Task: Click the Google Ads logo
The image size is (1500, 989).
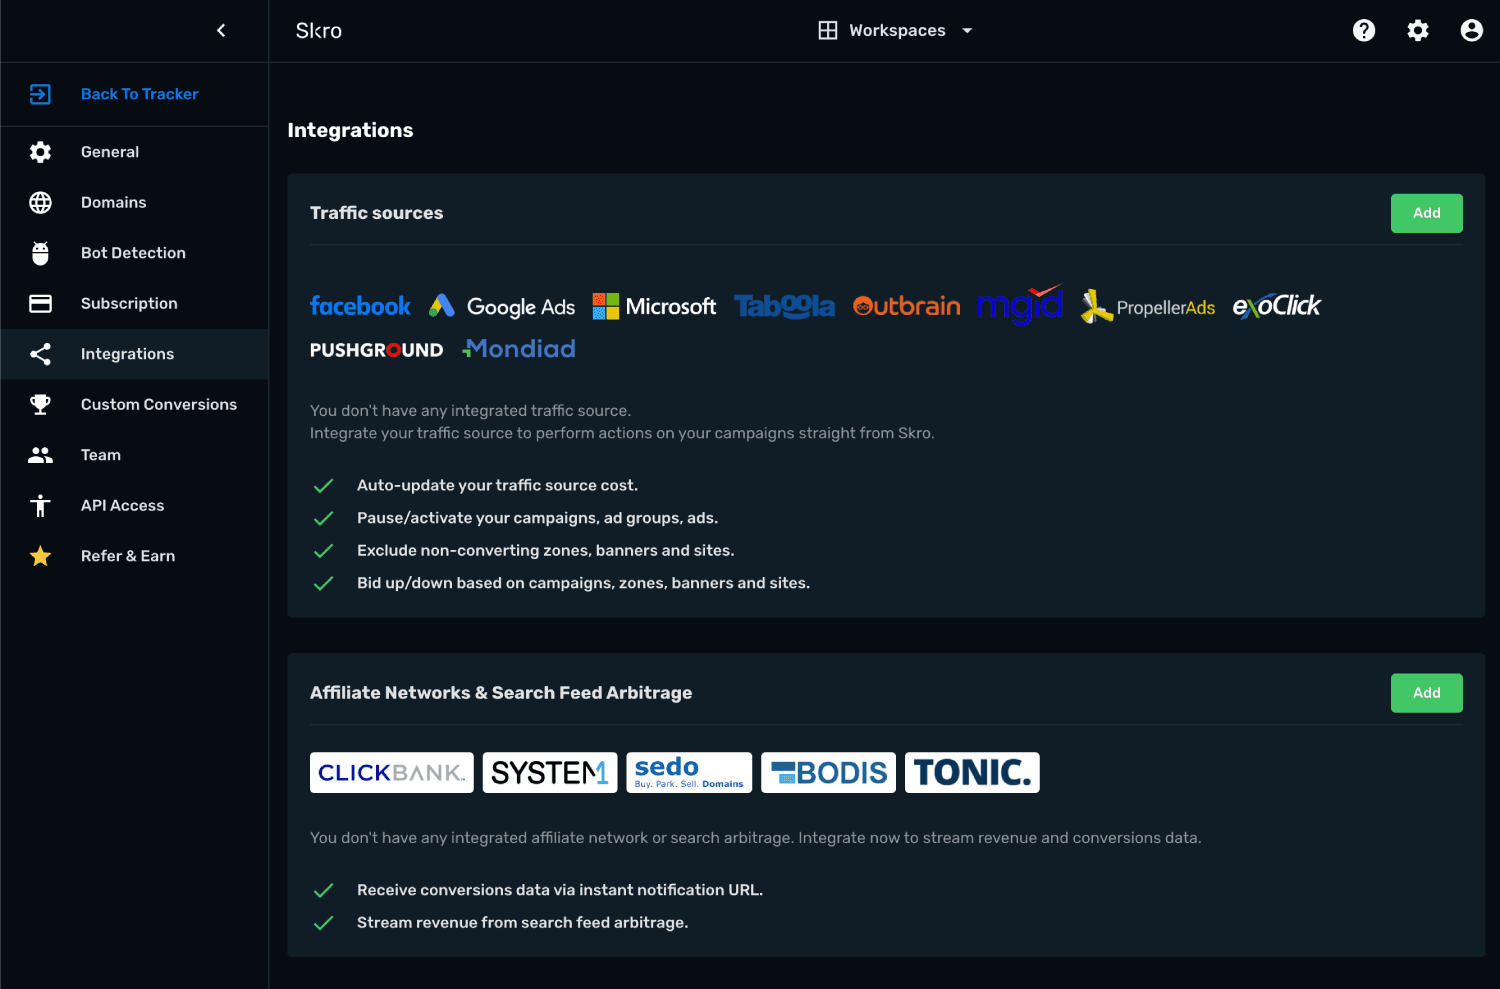Action: click(502, 306)
